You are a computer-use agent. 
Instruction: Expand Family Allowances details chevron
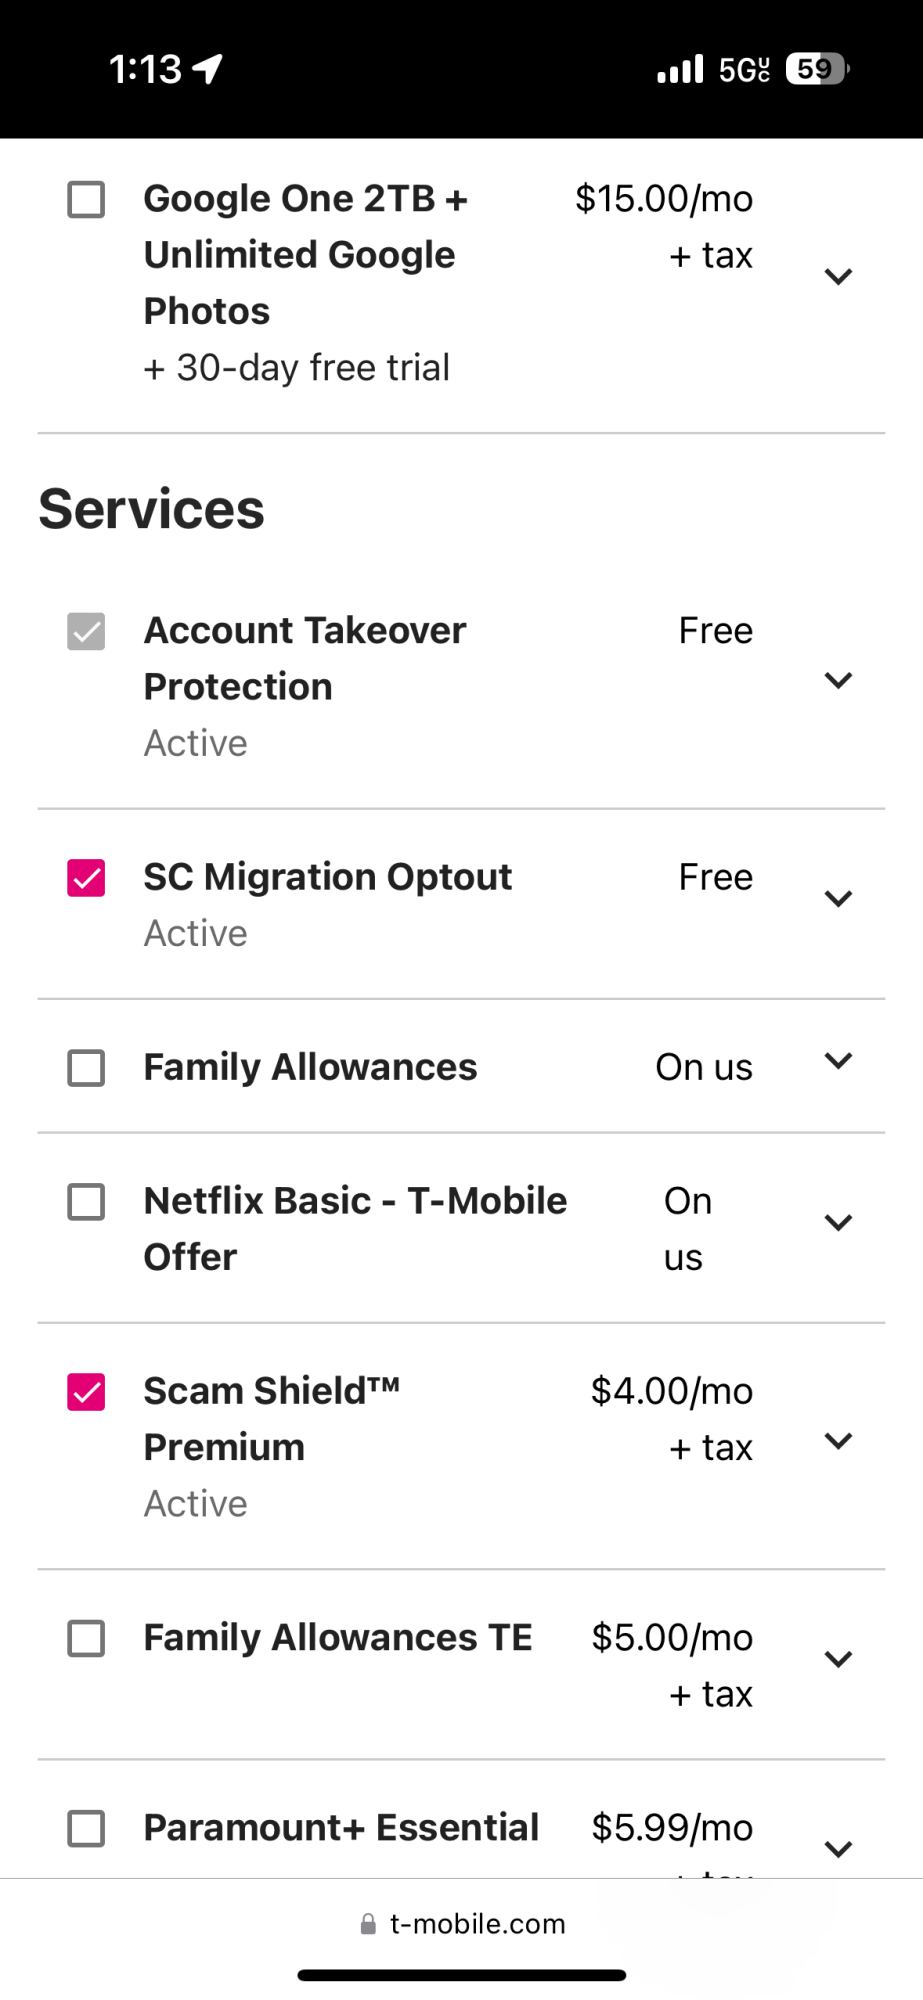point(838,1060)
